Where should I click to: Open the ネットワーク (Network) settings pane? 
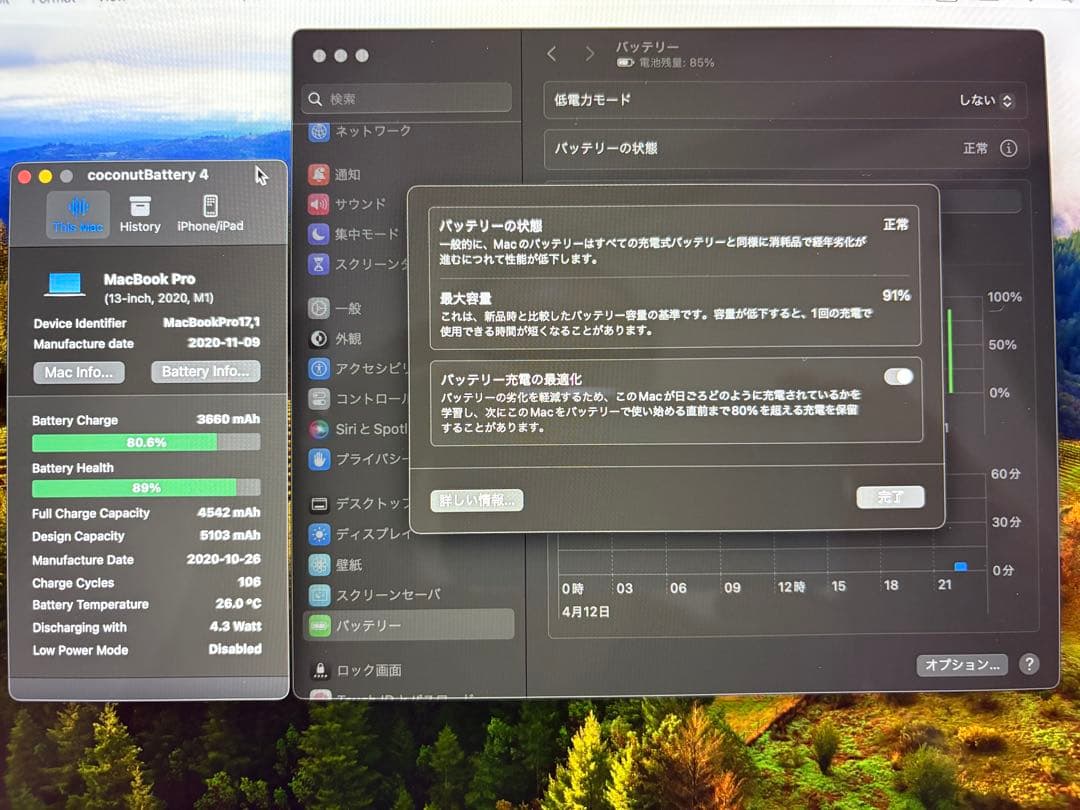(321, 131)
